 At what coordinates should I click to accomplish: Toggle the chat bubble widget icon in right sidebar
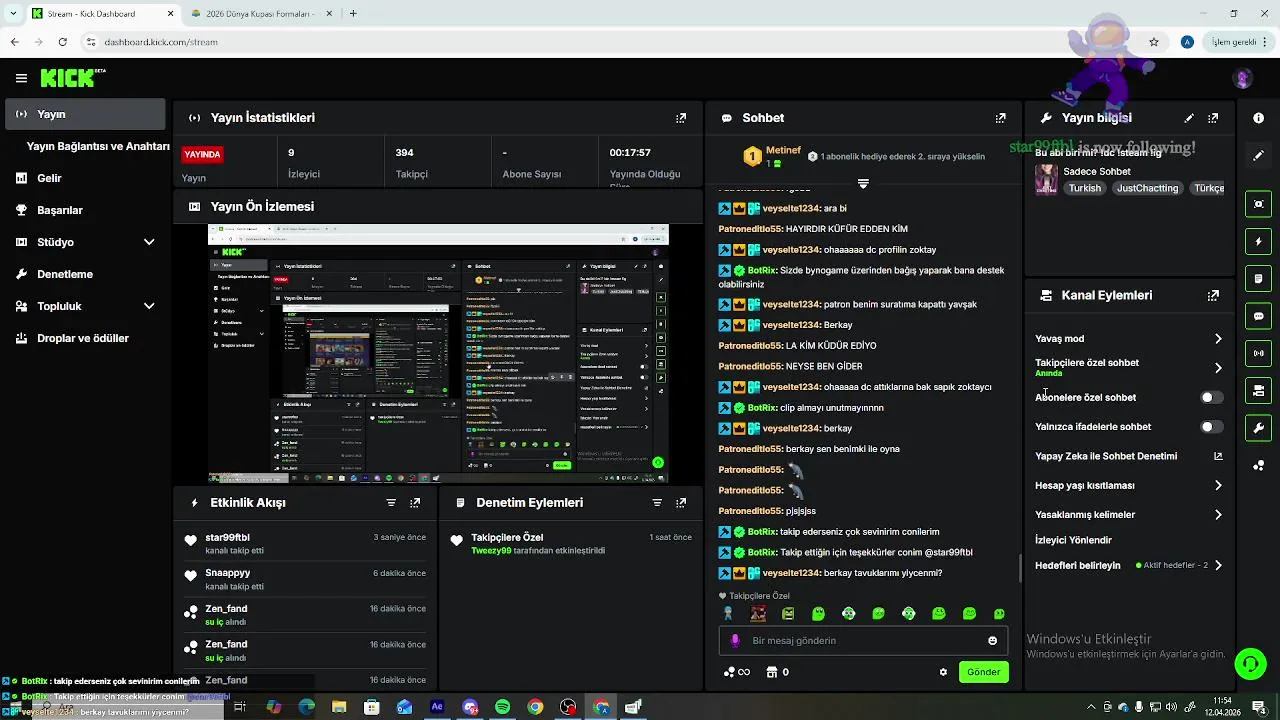[x=1258, y=316]
